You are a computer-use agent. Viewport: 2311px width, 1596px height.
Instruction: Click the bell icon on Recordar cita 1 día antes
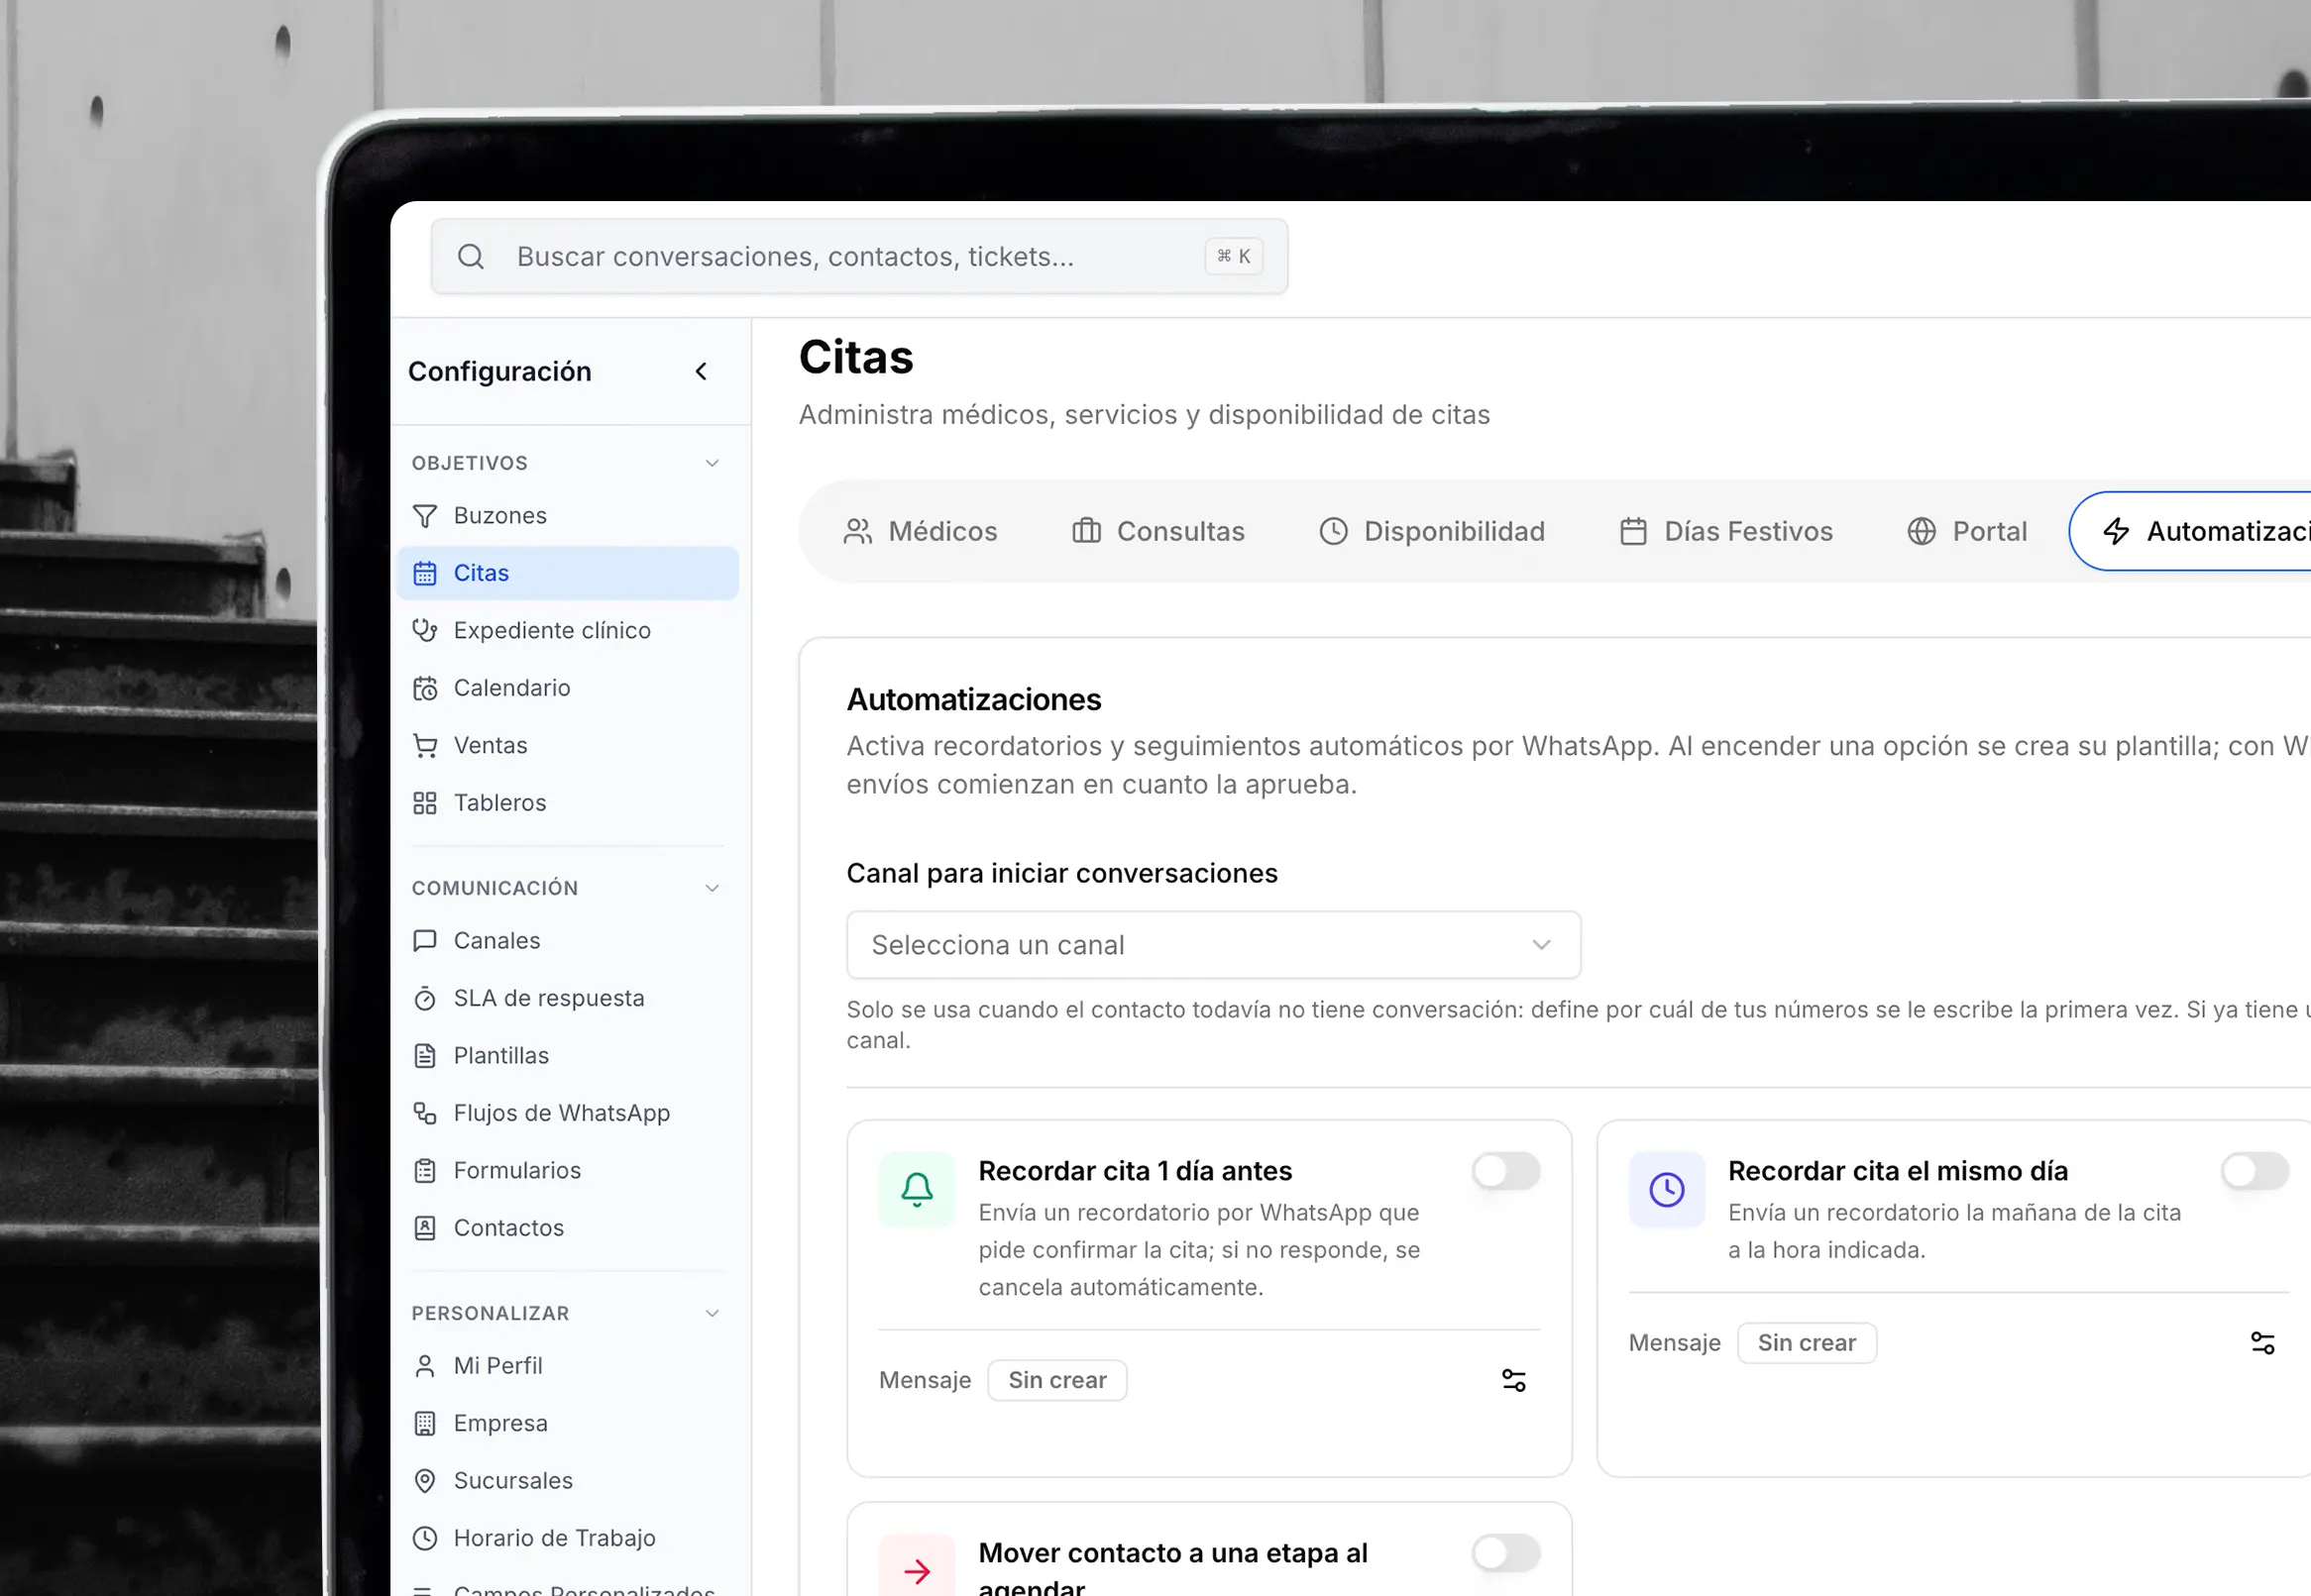point(917,1190)
